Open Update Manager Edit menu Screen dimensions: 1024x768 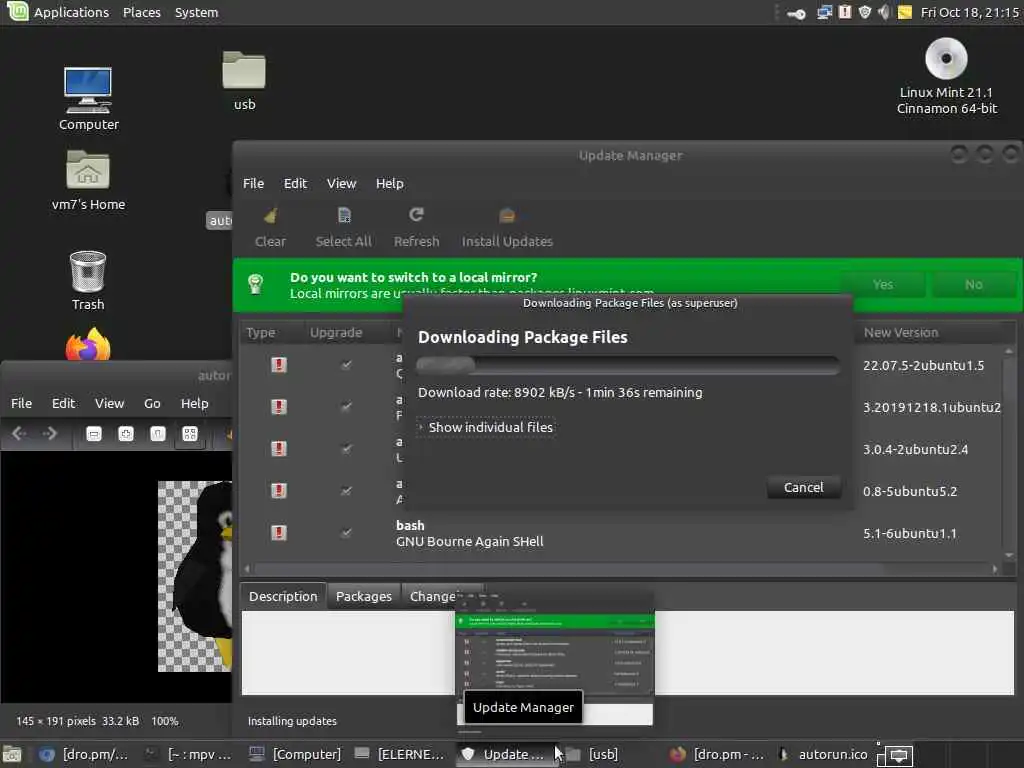(295, 184)
